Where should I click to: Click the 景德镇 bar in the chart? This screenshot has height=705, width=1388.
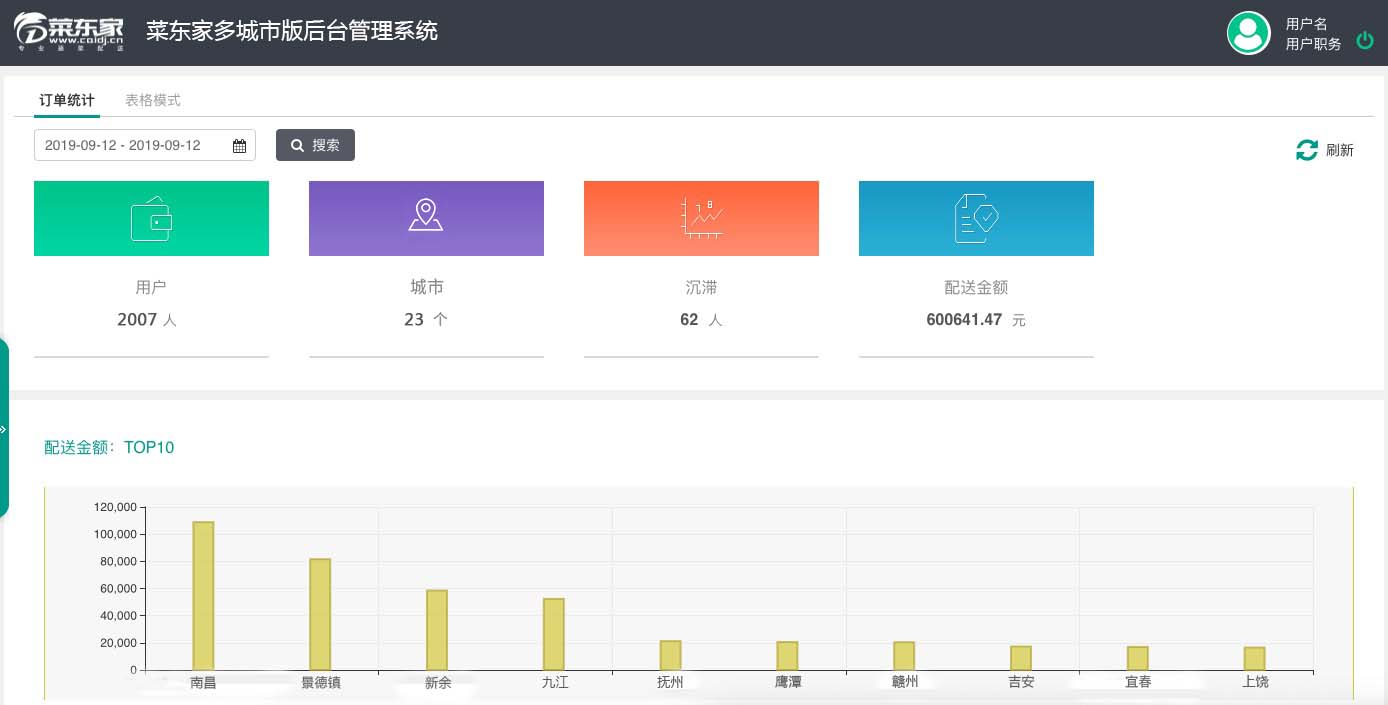tap(320, 614)
